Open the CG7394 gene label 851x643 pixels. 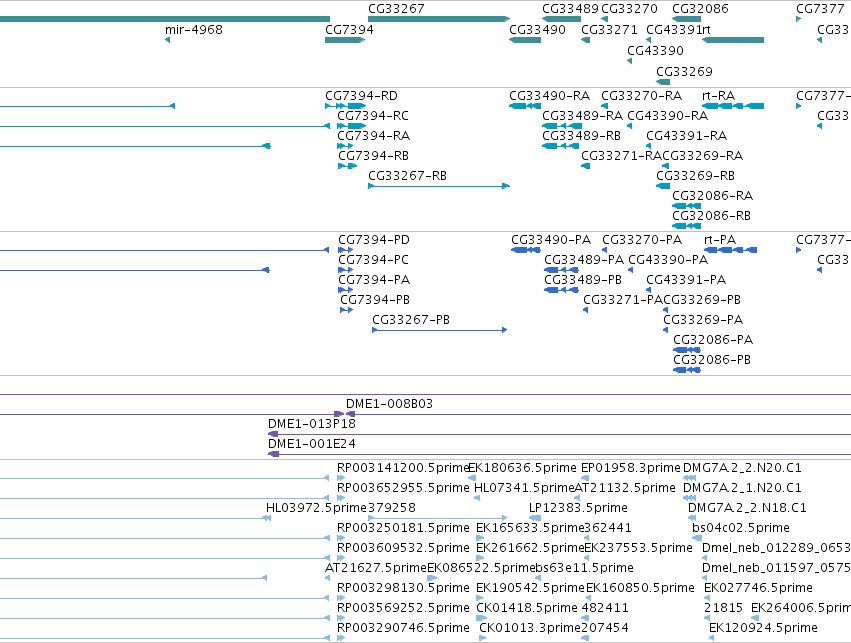click(349, 30)
